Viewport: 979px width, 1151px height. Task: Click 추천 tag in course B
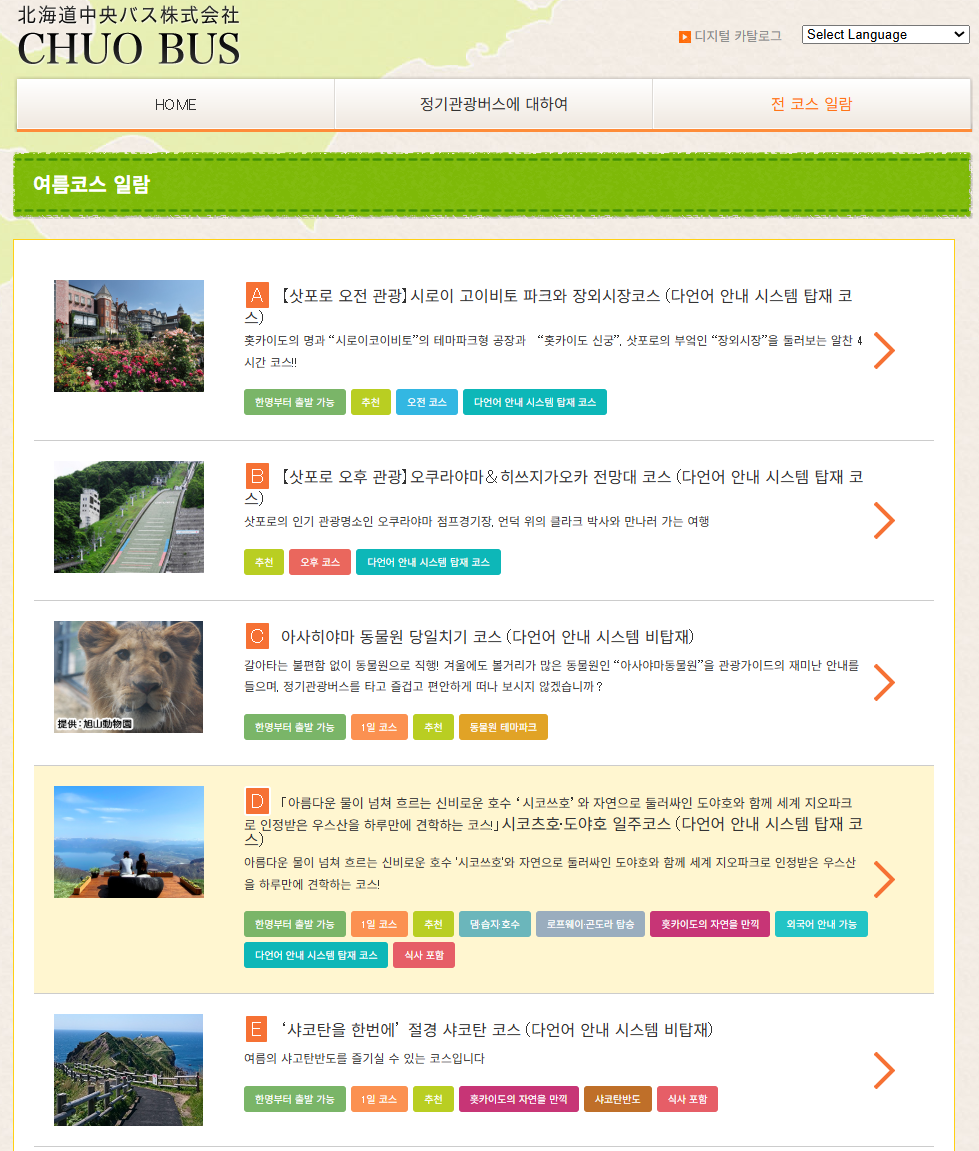(263, 562)
